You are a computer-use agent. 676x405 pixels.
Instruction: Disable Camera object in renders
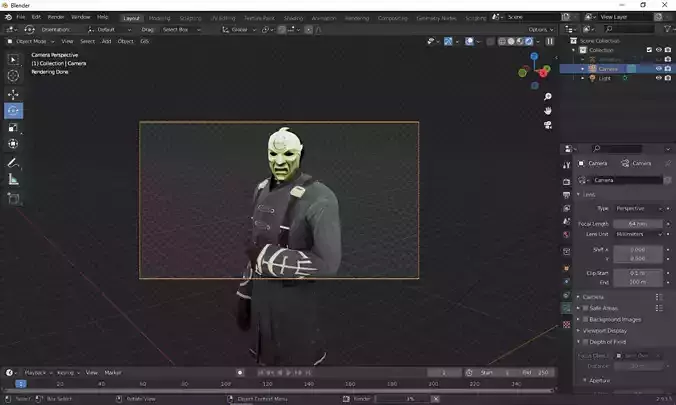pos(668,69)
